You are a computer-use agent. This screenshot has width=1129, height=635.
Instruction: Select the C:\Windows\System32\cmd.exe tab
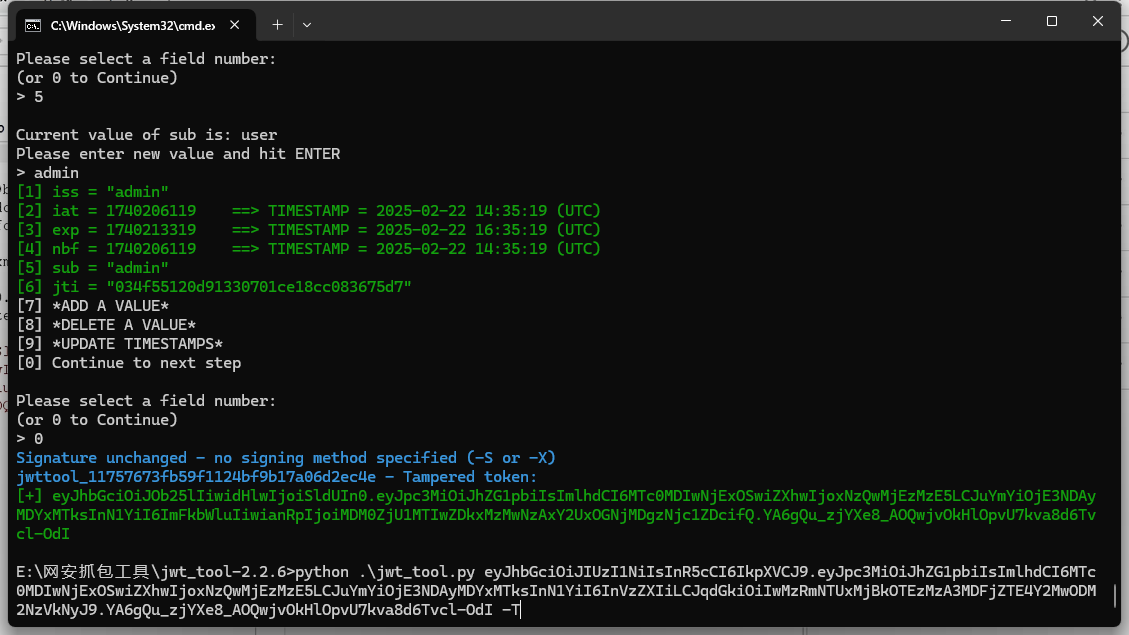point(130,24)
